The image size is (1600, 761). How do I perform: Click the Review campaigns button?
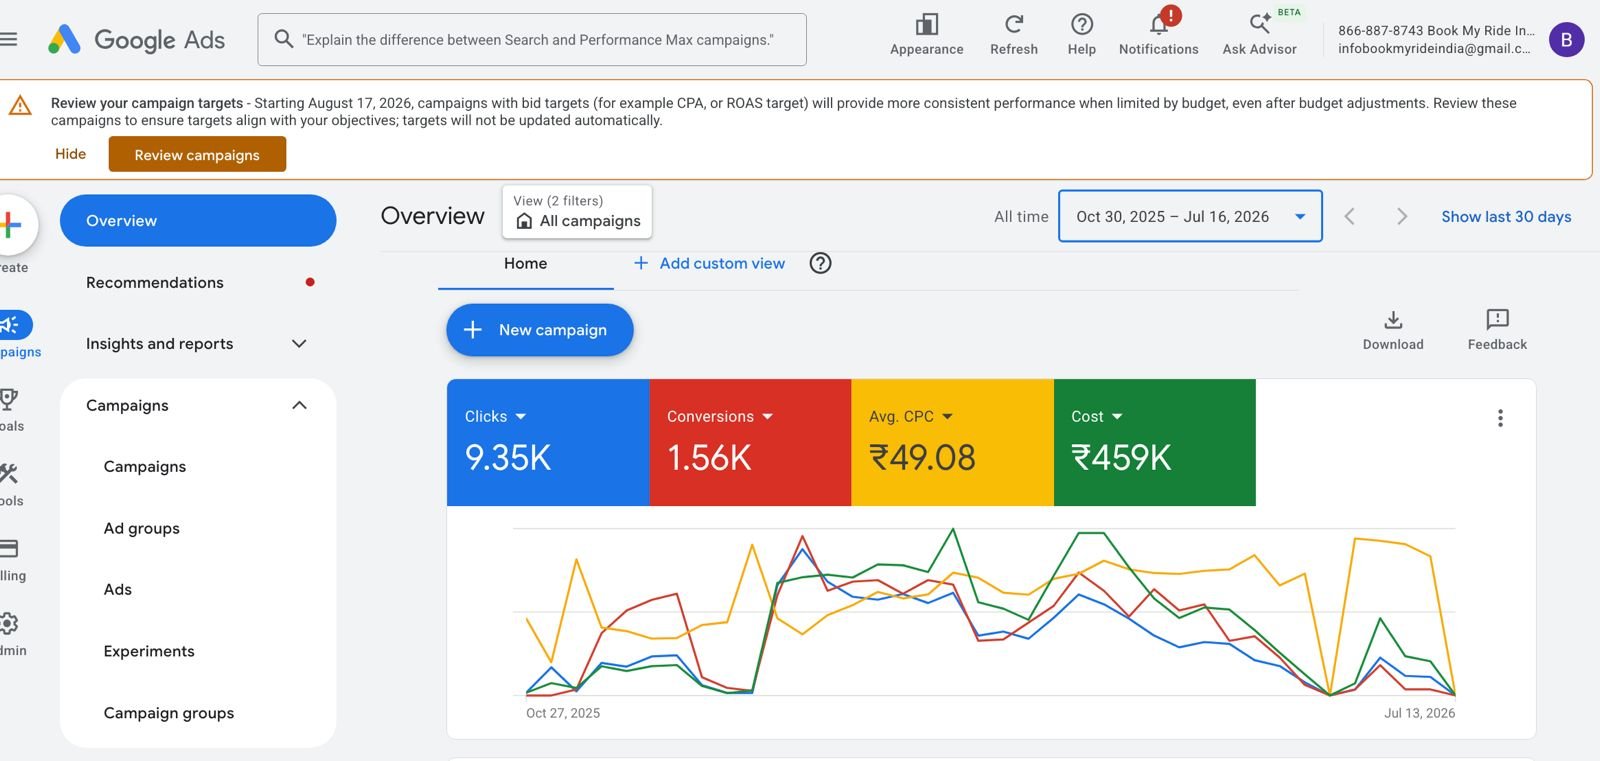197,155
